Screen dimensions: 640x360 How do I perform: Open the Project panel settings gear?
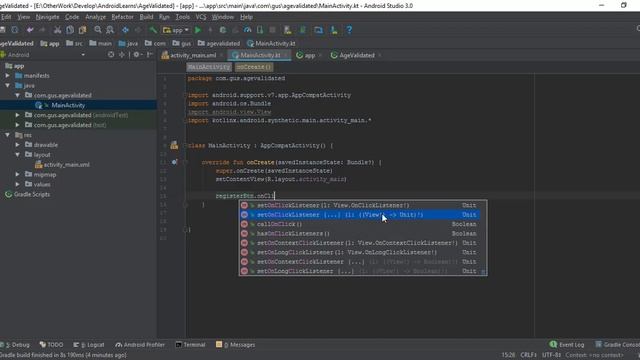(x=137, y=55)
